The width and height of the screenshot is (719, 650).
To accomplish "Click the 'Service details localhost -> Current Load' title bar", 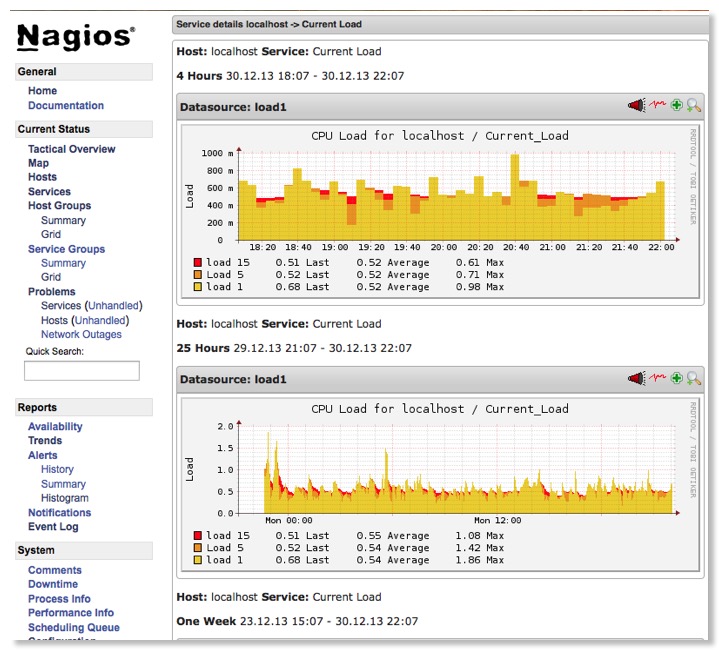I will point(440,24).
